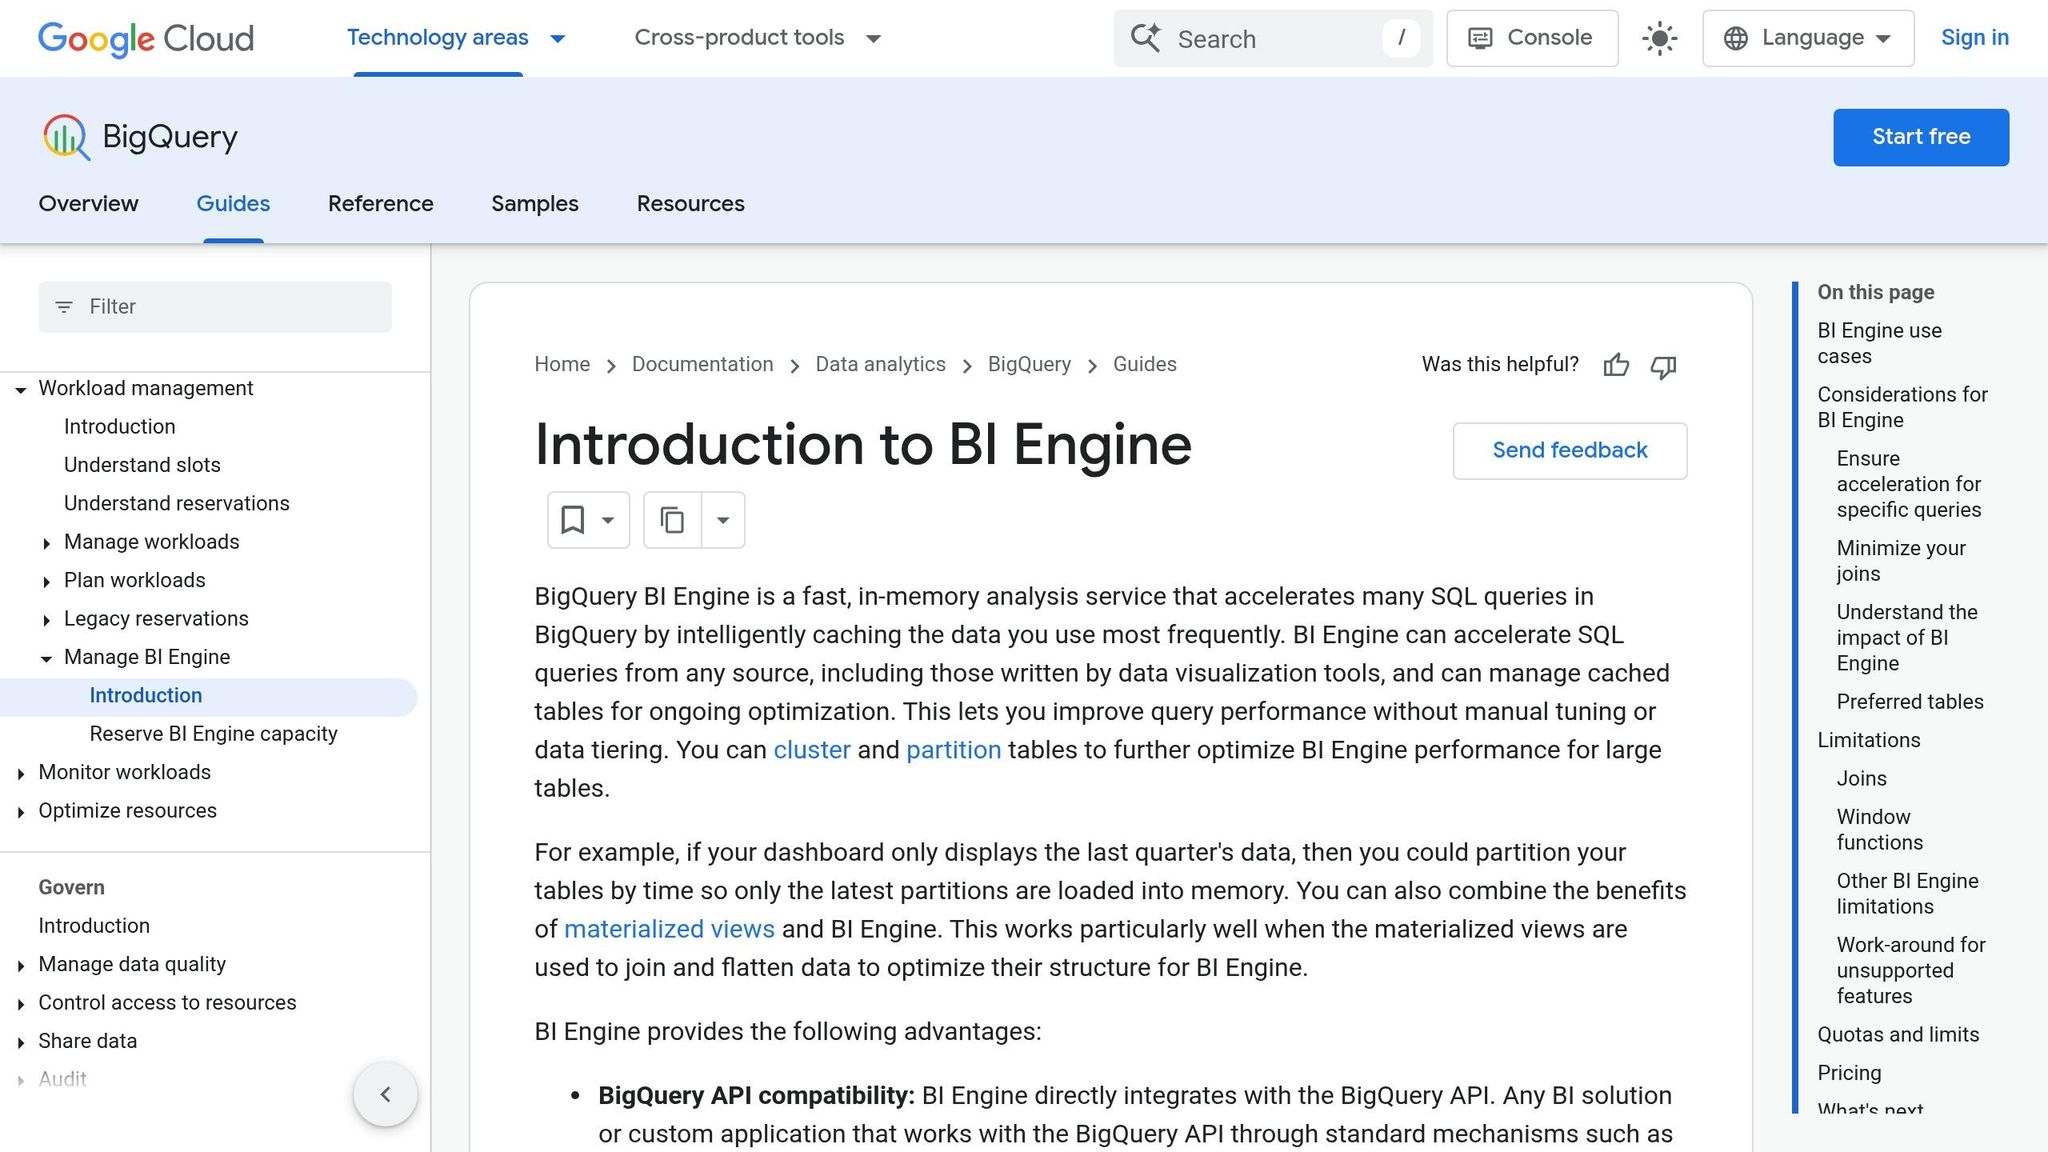Jump to Quotas and limits section
Screen dimensions: 2048x1152
point(1898,1035)
